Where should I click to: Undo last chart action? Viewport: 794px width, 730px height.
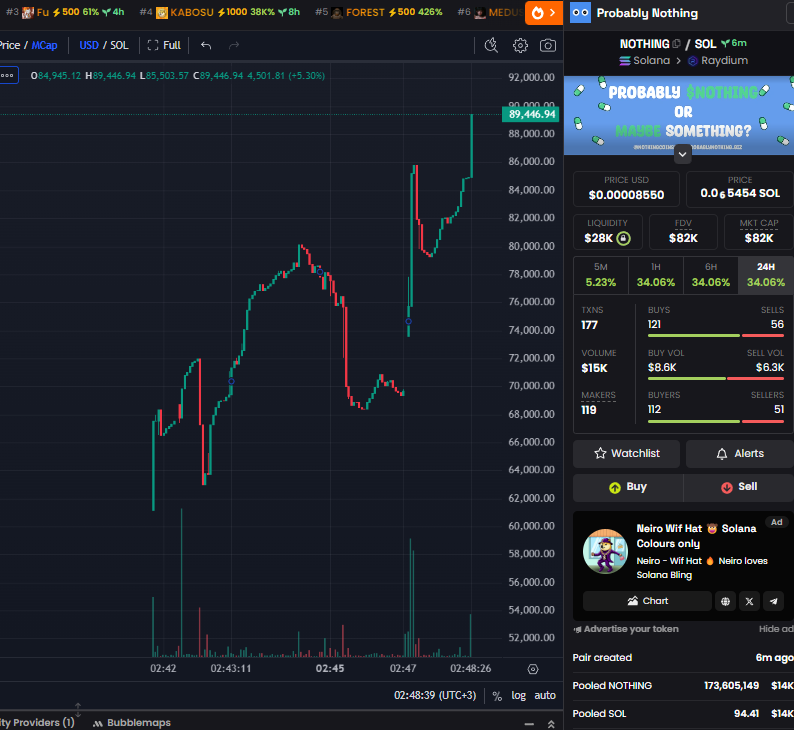[x=206, y=46]
